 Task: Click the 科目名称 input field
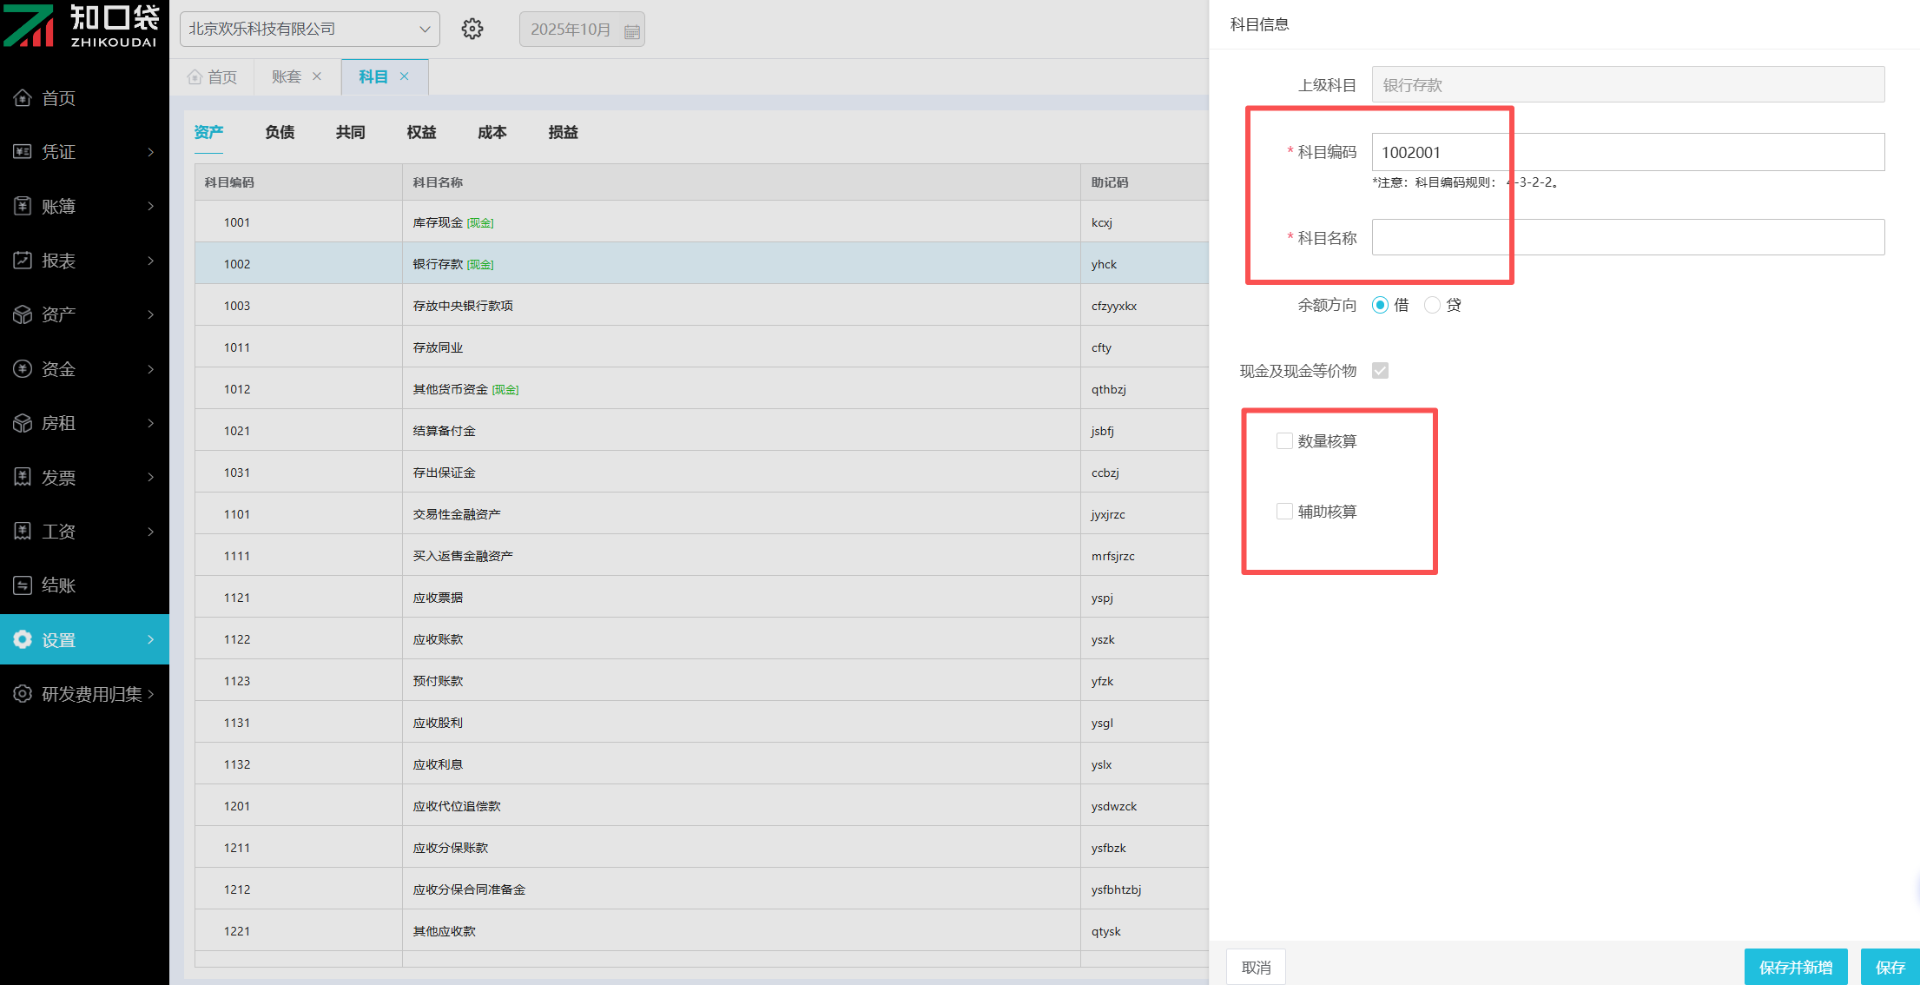click(x=1627, y=238)
